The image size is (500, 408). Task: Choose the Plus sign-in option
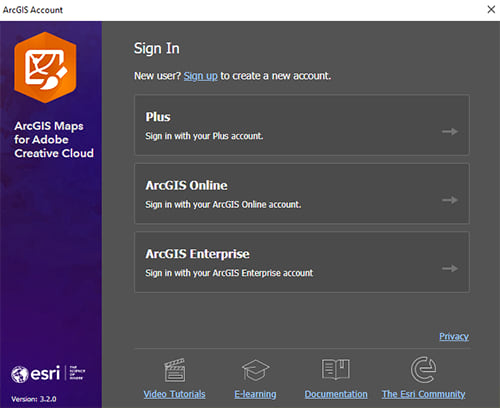pos(302,125)
